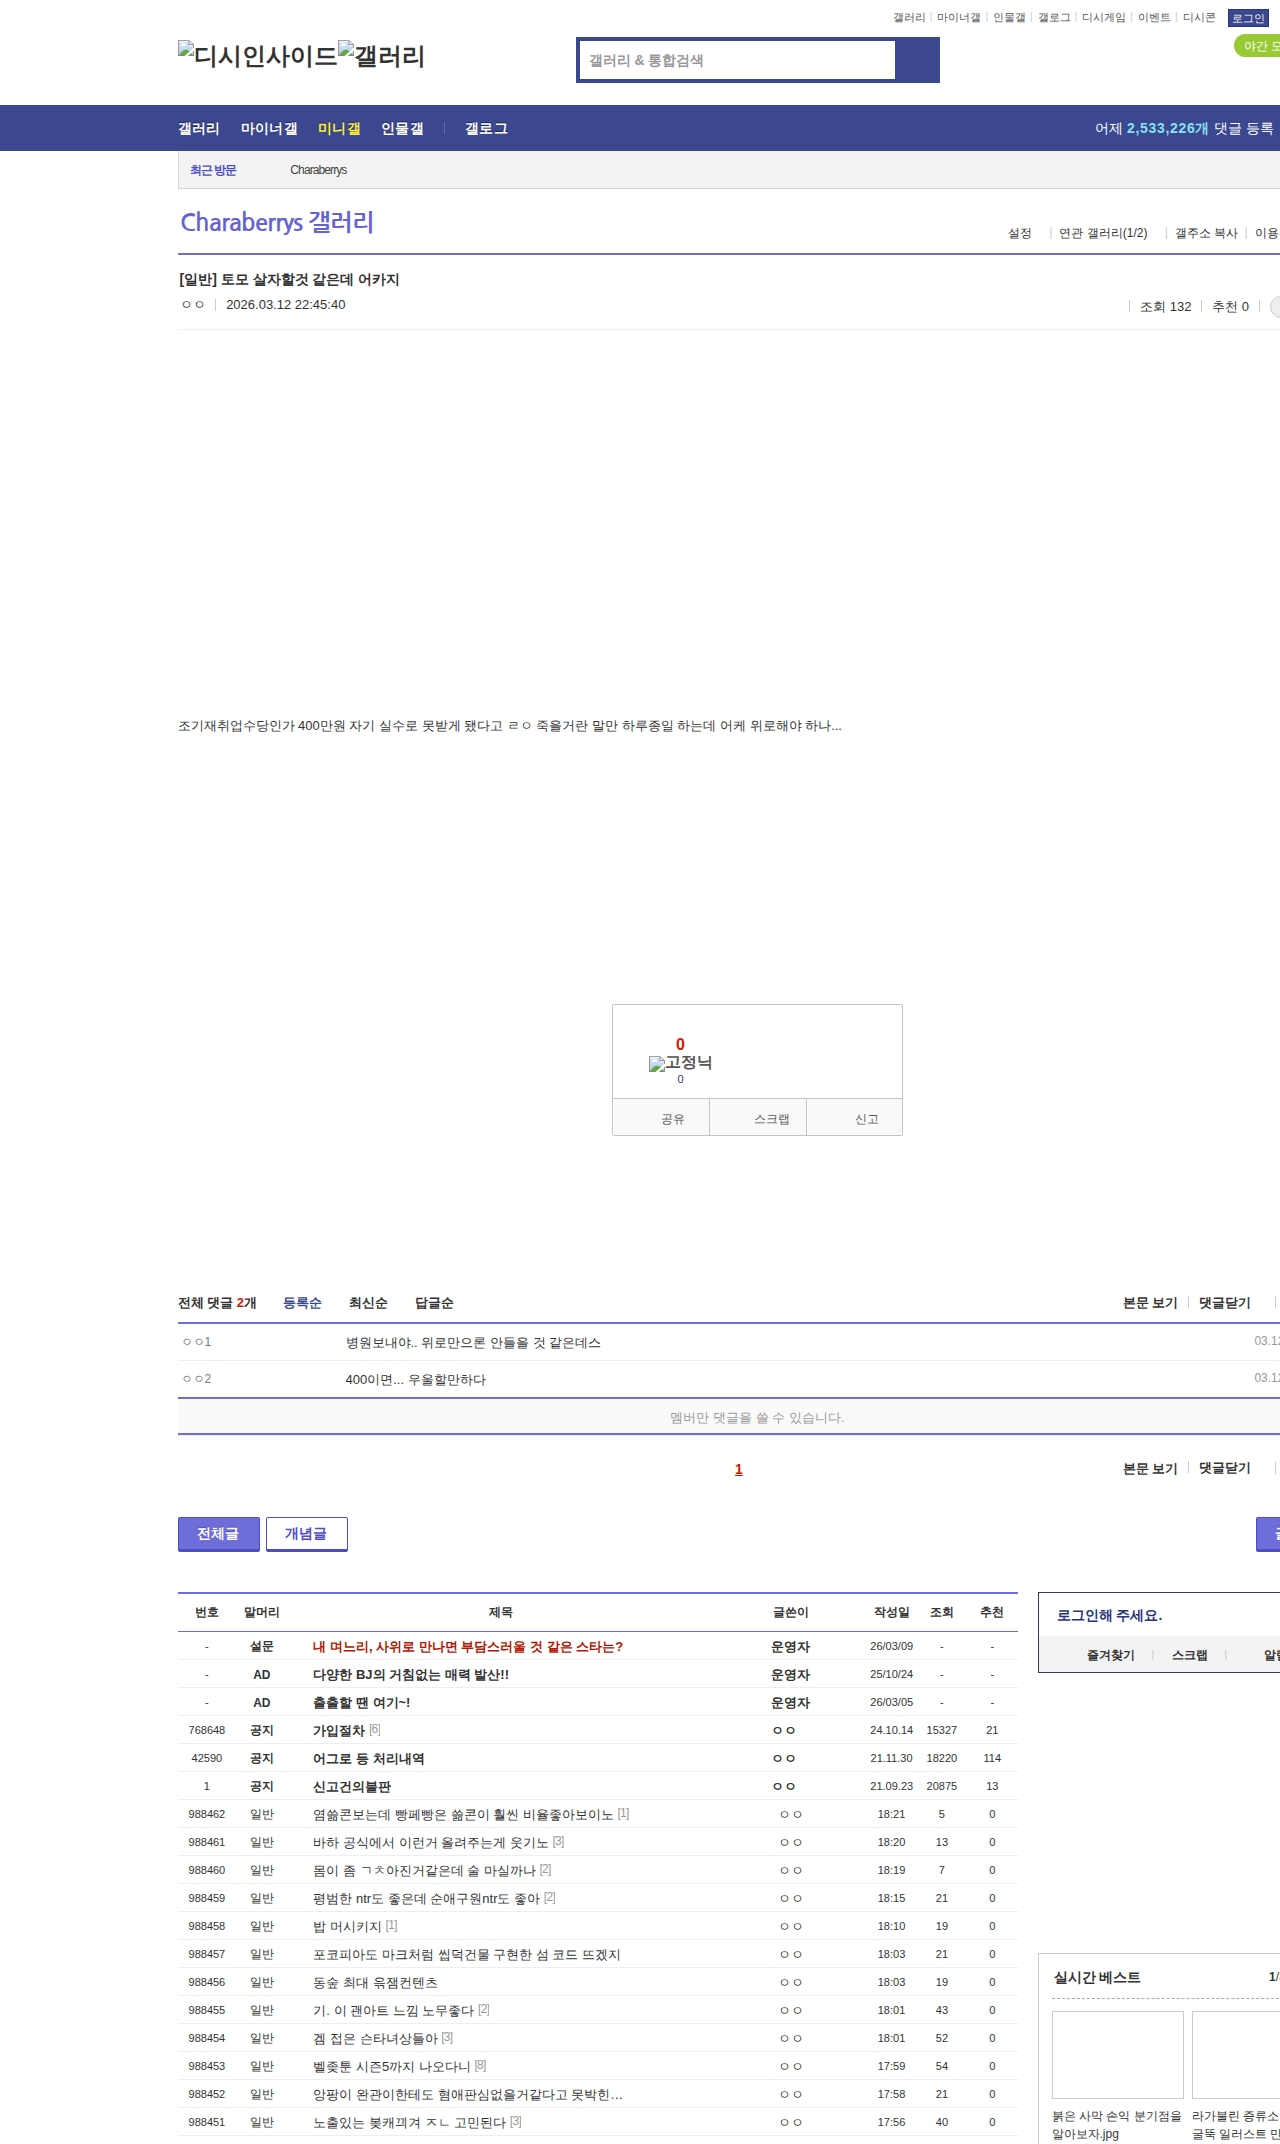Report the post with 신고 button
1280x2144 pixels.
coord(866,1119)
